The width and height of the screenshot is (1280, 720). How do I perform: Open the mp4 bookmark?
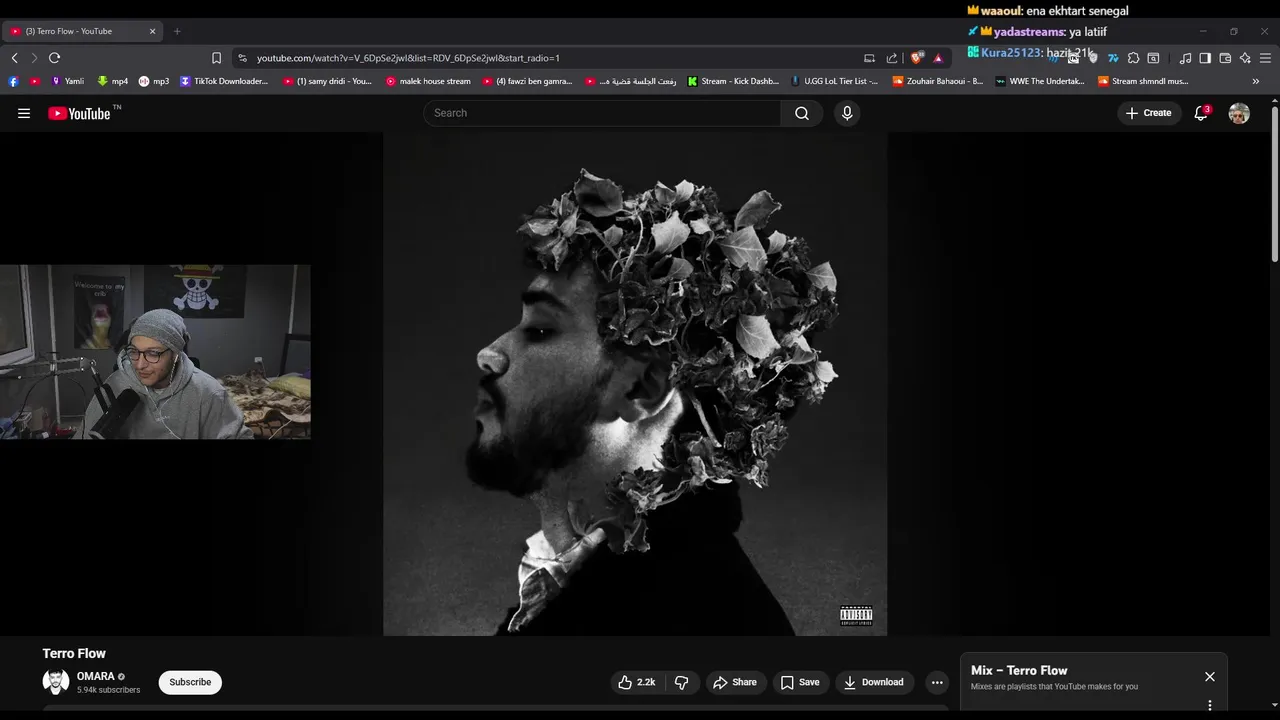[x=112, y=81]
